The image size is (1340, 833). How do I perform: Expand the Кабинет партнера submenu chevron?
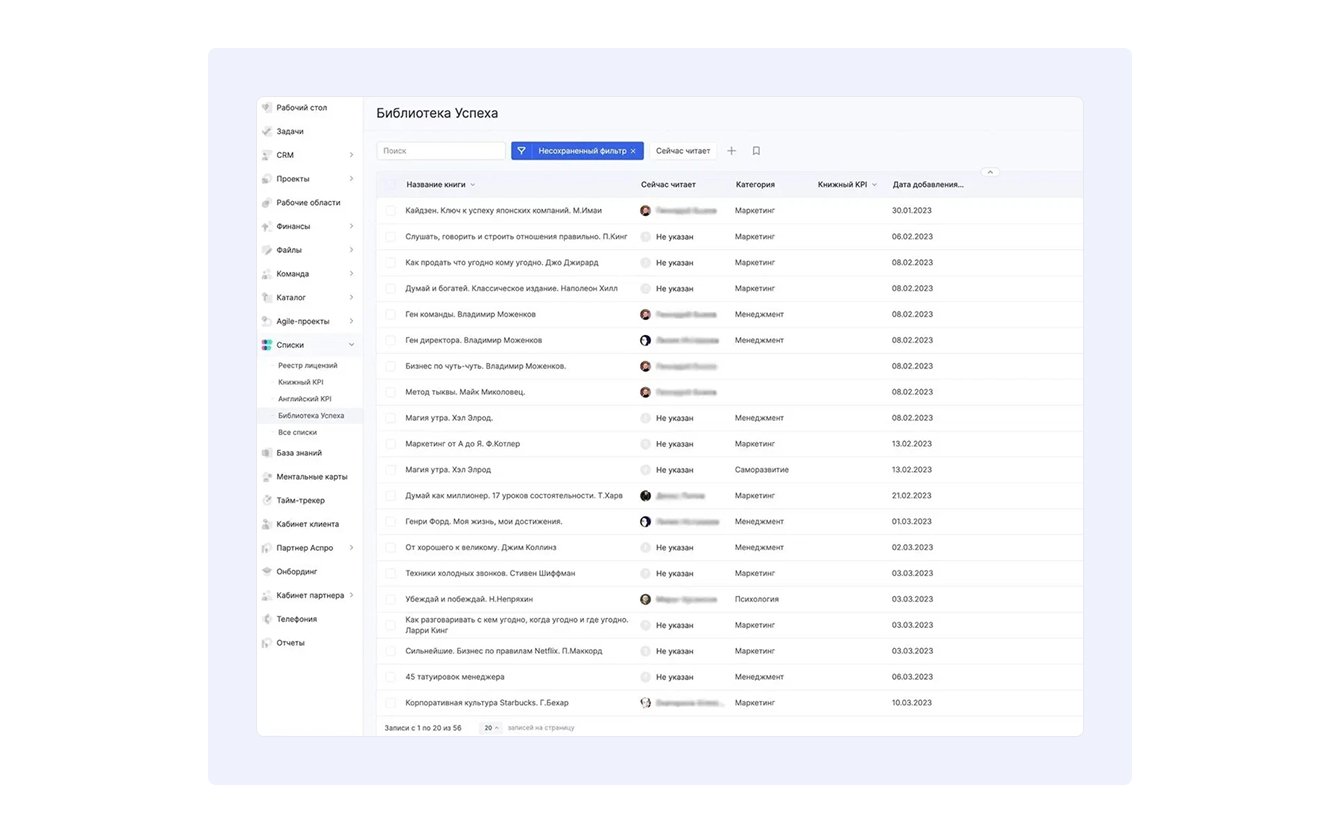pyautogui.click(x=351, y=595)
